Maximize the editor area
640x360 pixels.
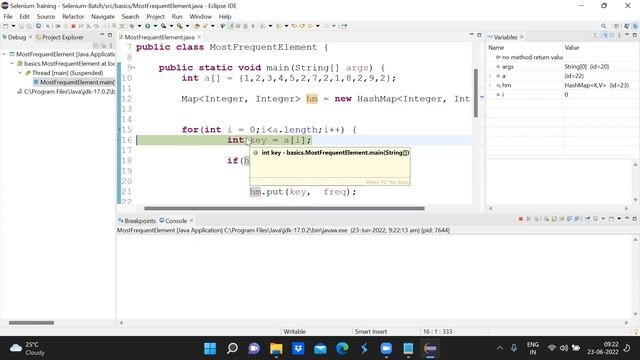coord(479,35)
